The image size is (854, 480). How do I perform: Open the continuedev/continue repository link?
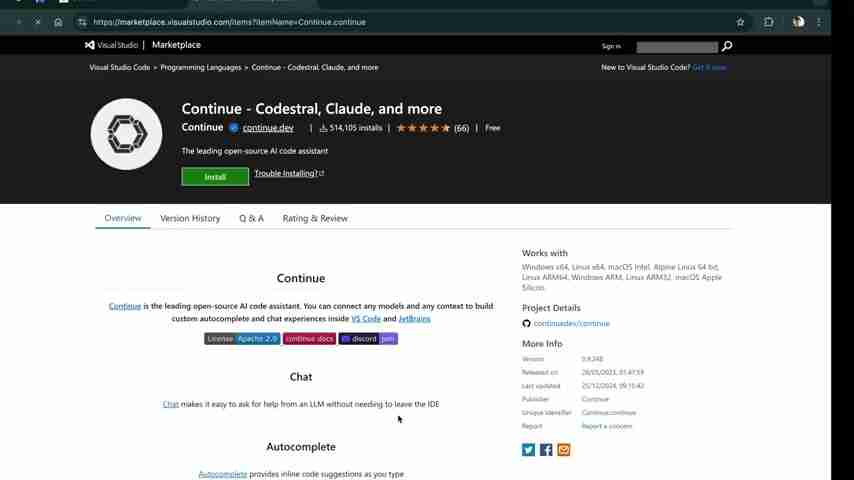[571, 324]
